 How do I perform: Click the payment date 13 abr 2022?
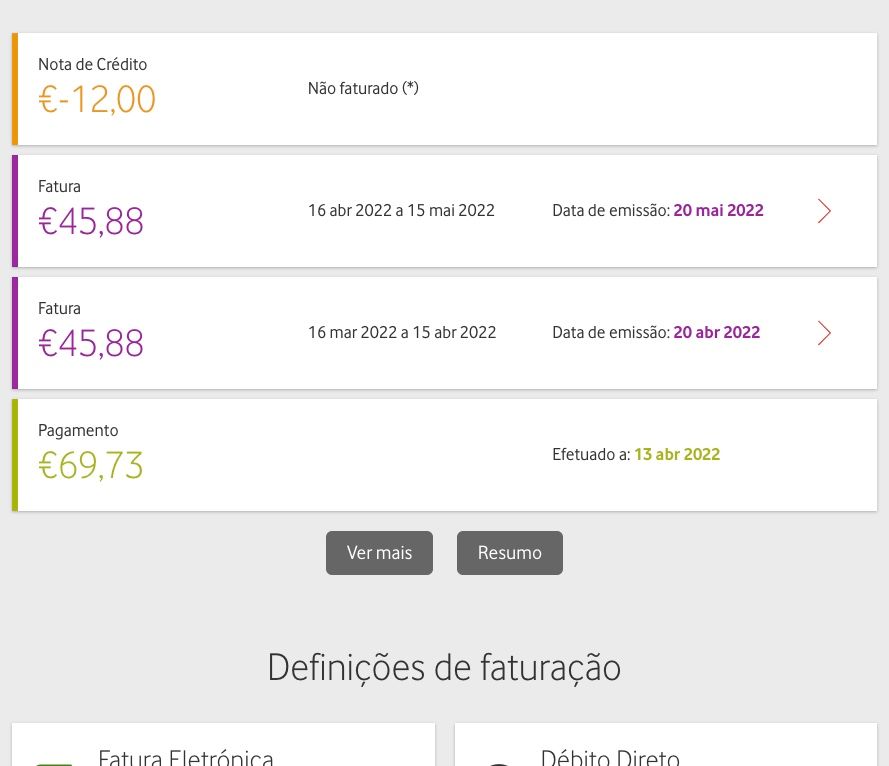coord(676,455)
